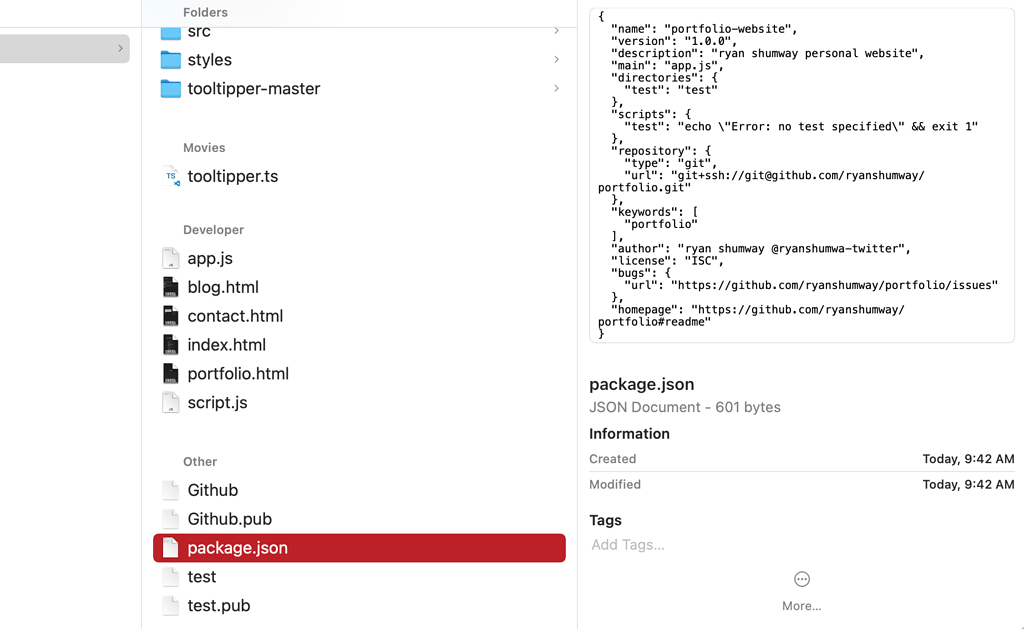Select the Github file in Other
This screenshot has width=1024, height=629.
[213, 490]
